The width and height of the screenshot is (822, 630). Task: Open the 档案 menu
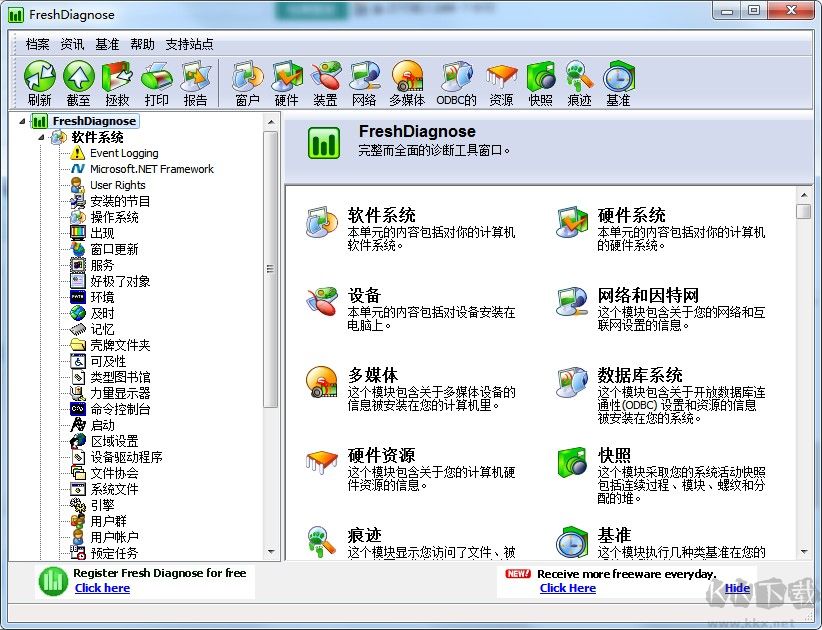(37, 43)
